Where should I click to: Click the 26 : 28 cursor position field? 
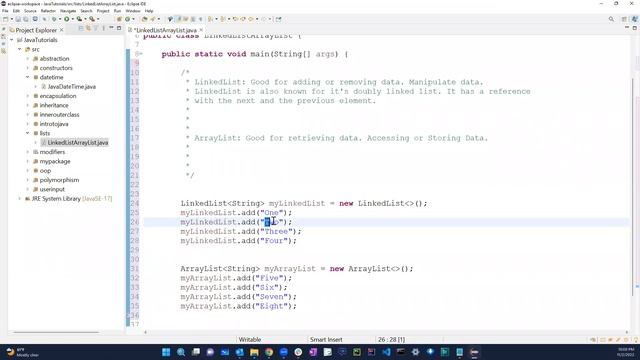coord(391,340)
